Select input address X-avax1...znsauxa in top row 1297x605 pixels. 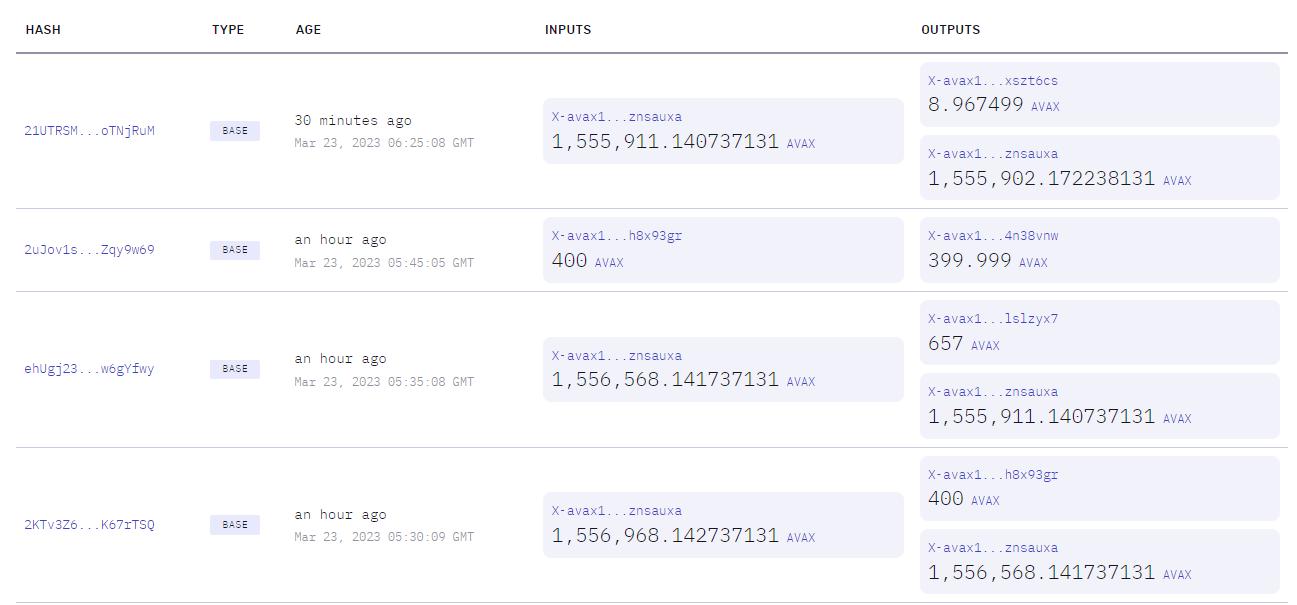click(614, 117)
